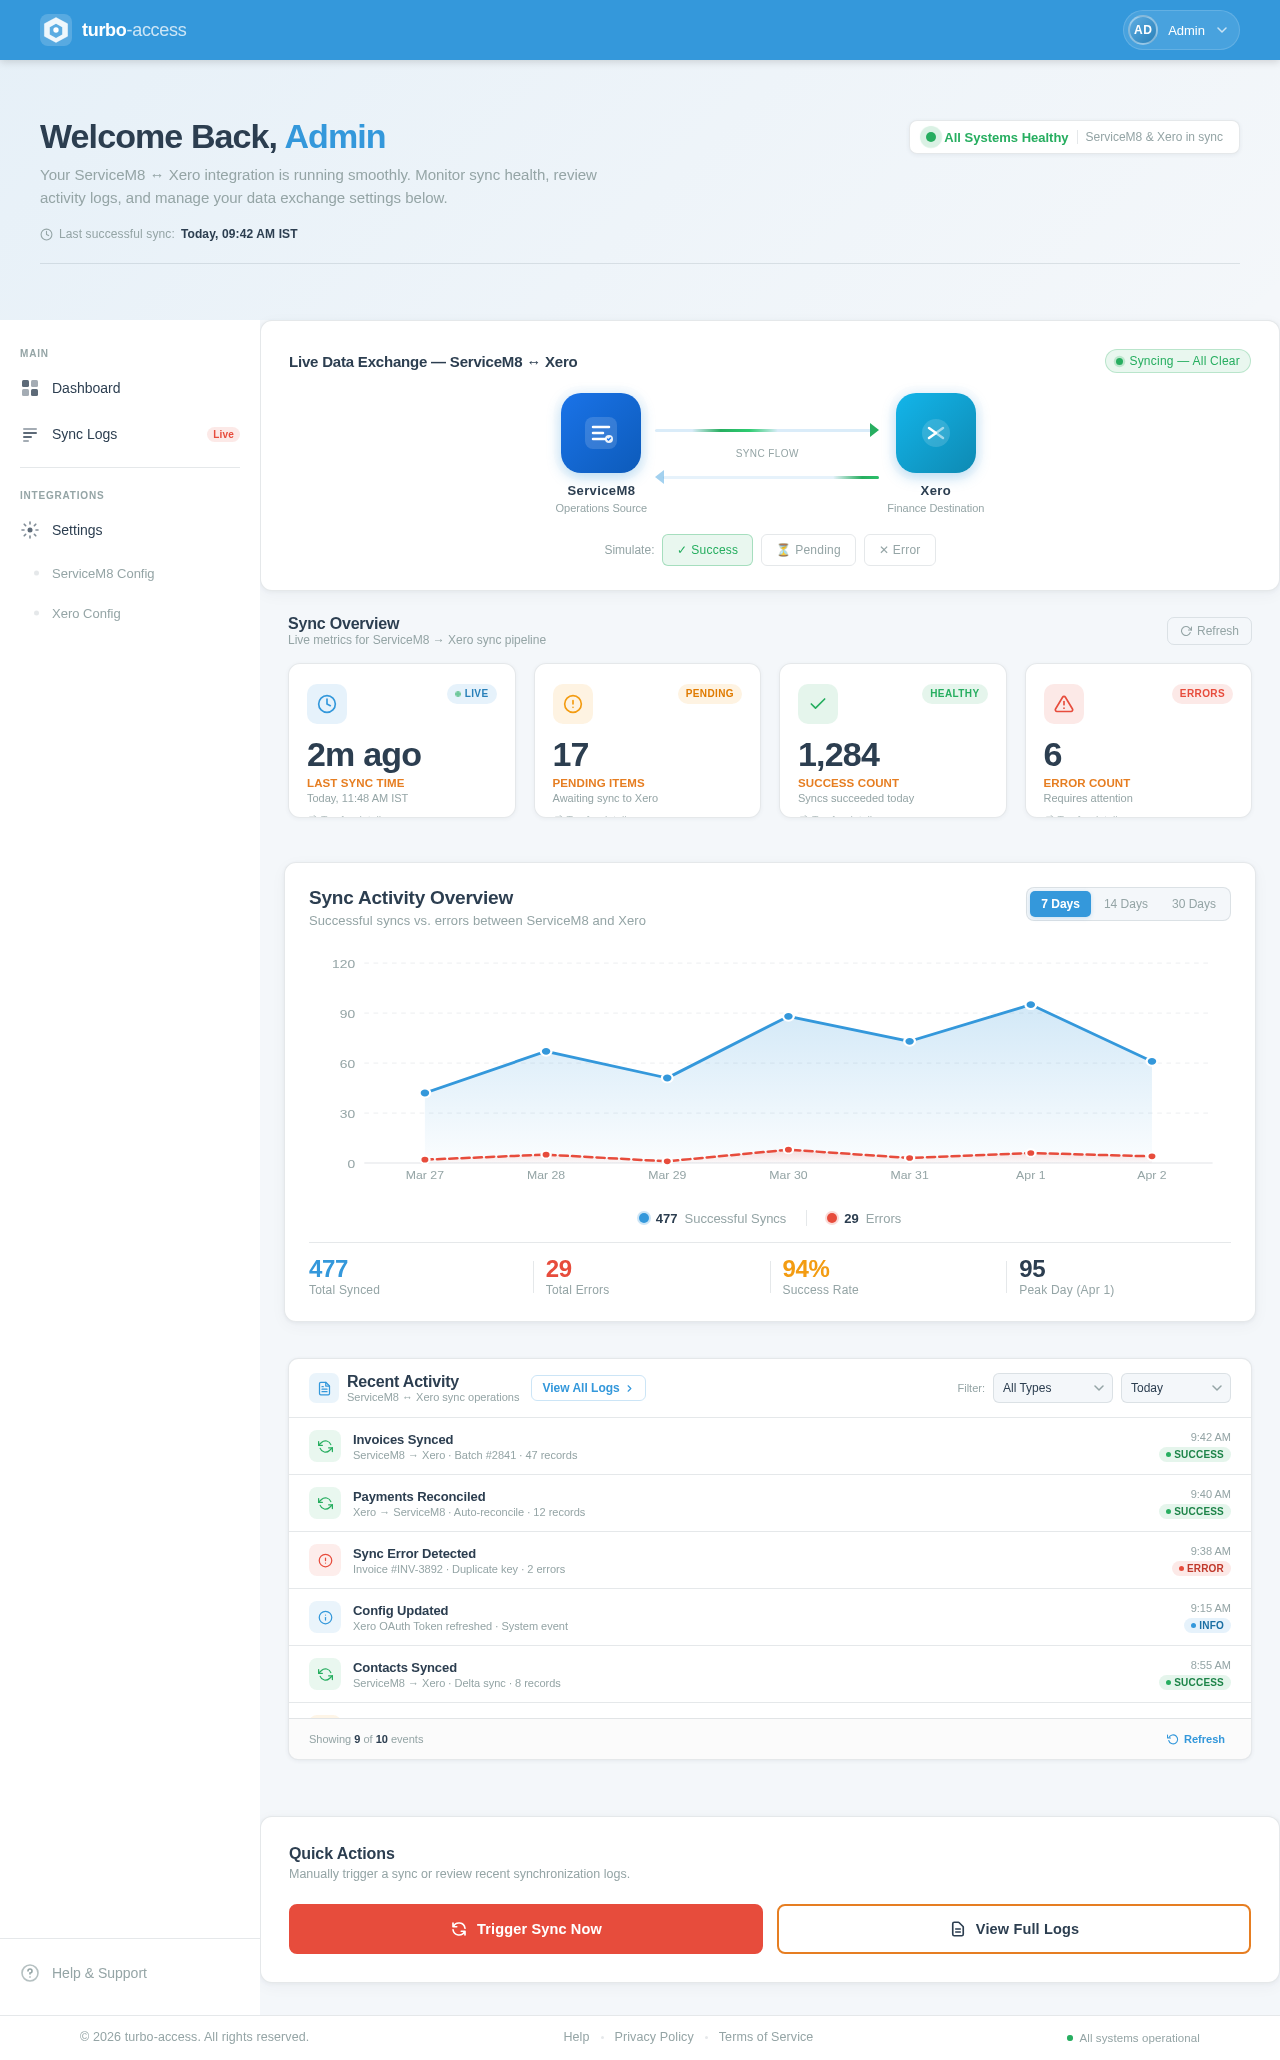The image size is (1280, 2060).
Task: Open View All Logs
Action: click(x=588, y=1388)
